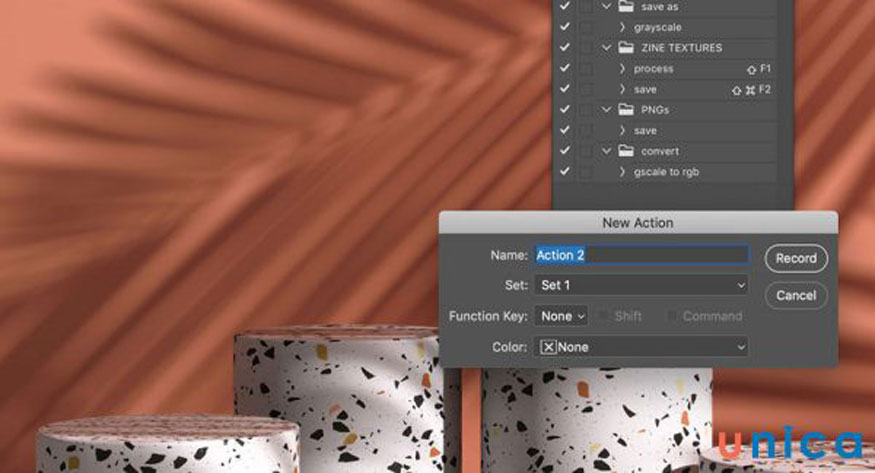Click the Cancel button in New Action
The image size is (875, 473).
point(796,295)
